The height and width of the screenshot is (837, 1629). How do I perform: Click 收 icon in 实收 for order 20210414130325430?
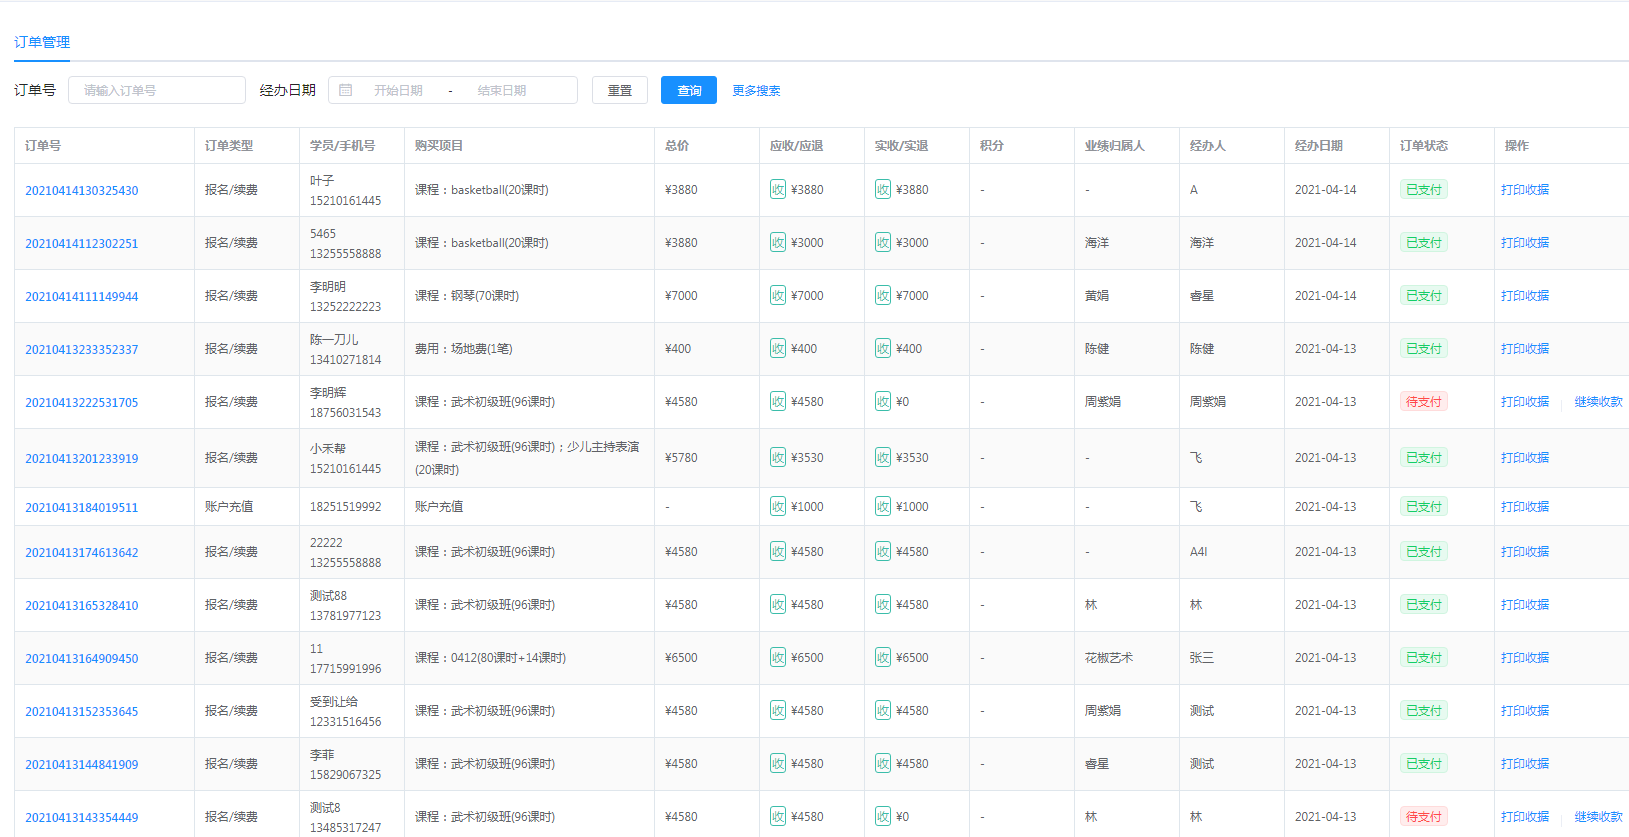[883, 189]
